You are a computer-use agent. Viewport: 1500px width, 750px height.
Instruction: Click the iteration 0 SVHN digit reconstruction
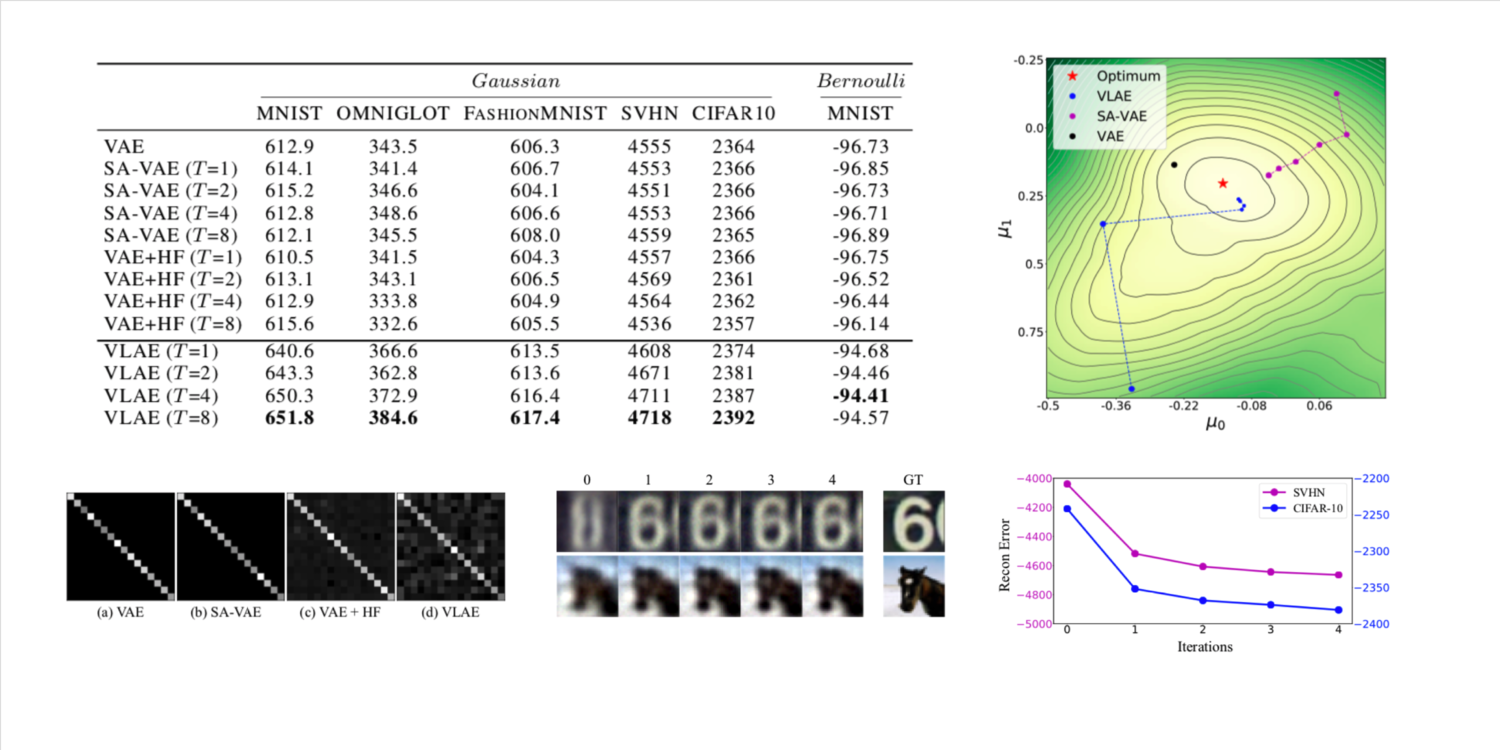(x=587, y=521)
